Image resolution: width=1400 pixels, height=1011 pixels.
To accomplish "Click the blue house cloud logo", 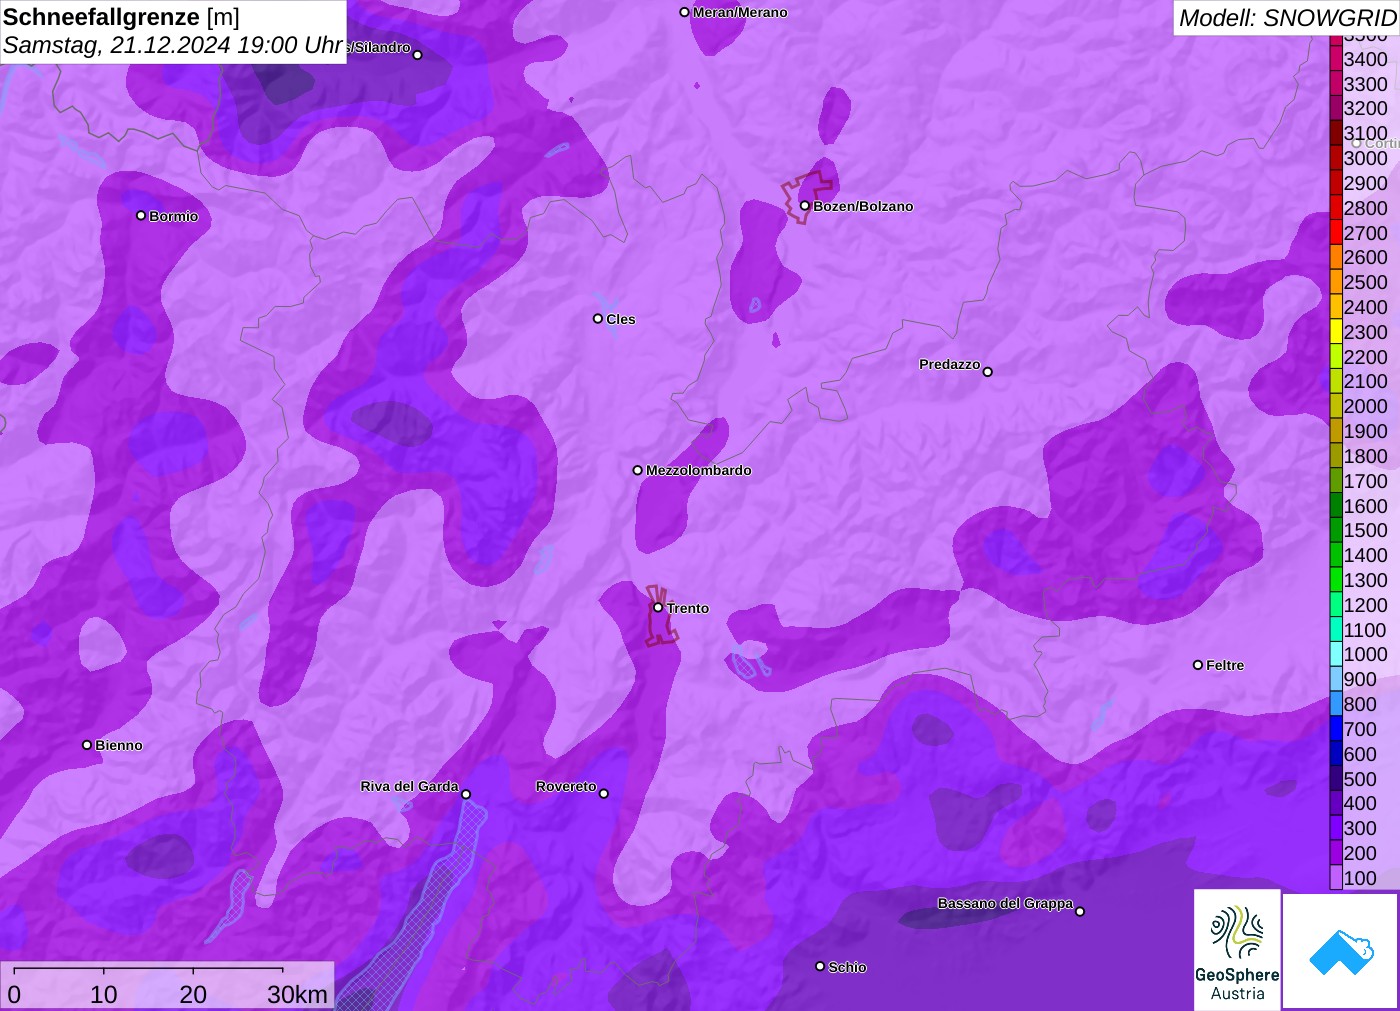I will (1341, 951).
